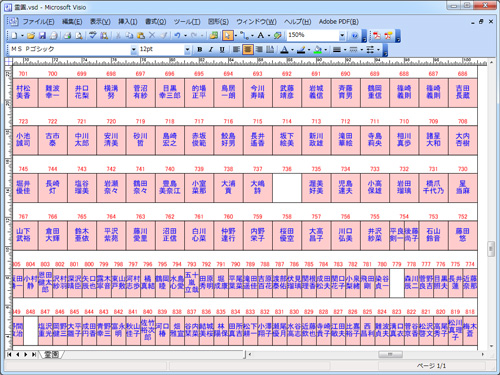The width and height of the screenshot is (500, 375).
Task: Open the 編集(E) menu
Action: (72, 22)
